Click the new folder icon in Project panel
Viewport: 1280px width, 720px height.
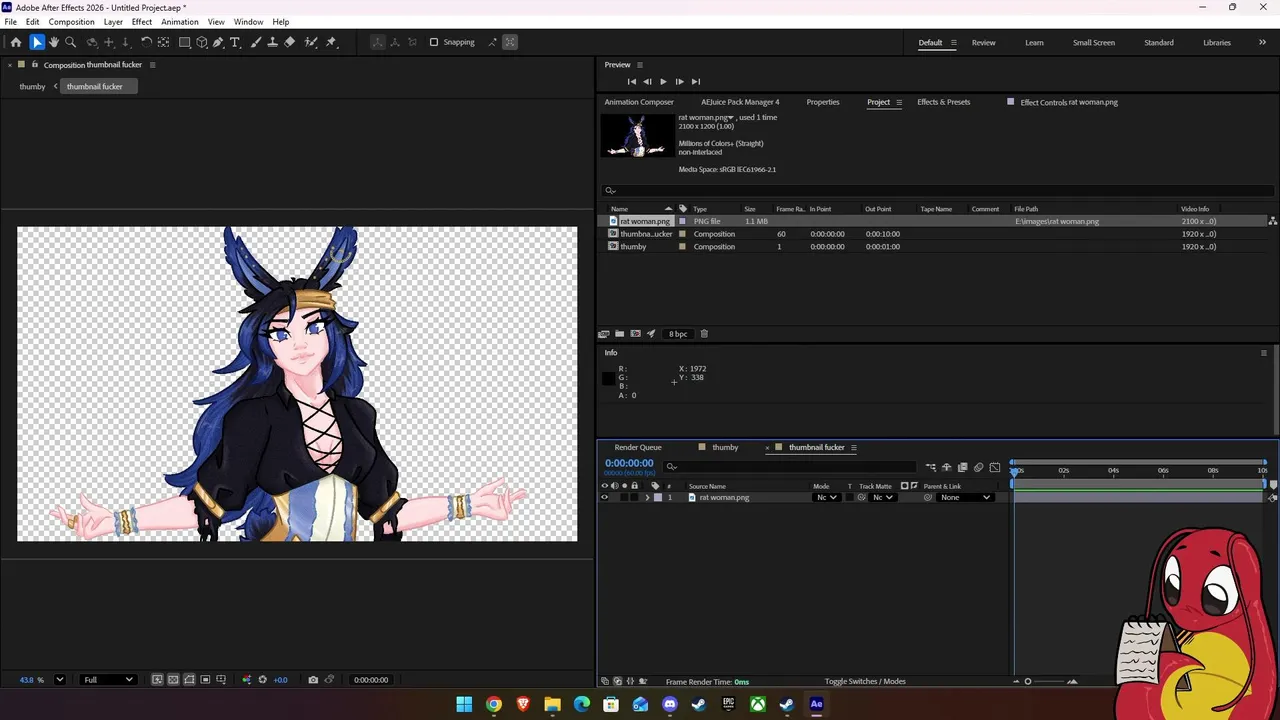620,334
